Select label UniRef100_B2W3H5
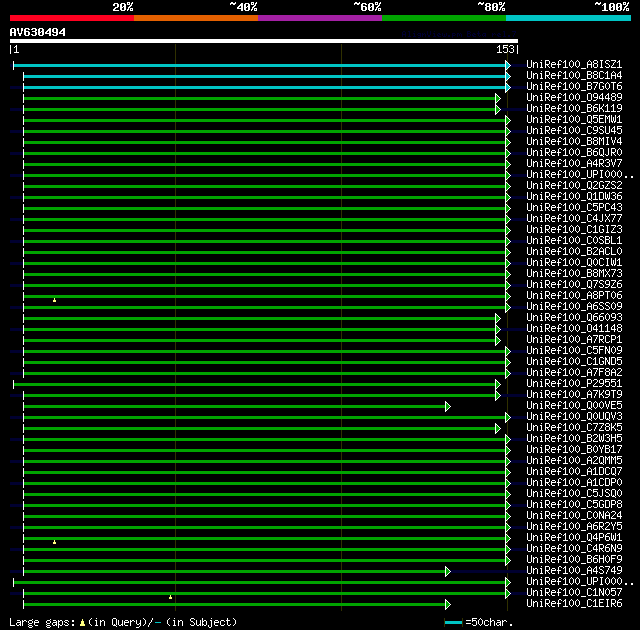The image size is (640, 630). coord(574,439)
